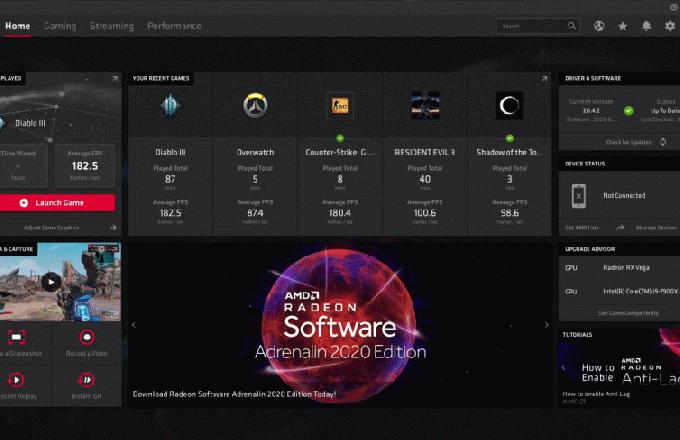680x440 pixels.
Task: Click Check for Updates
Action: 628,142
